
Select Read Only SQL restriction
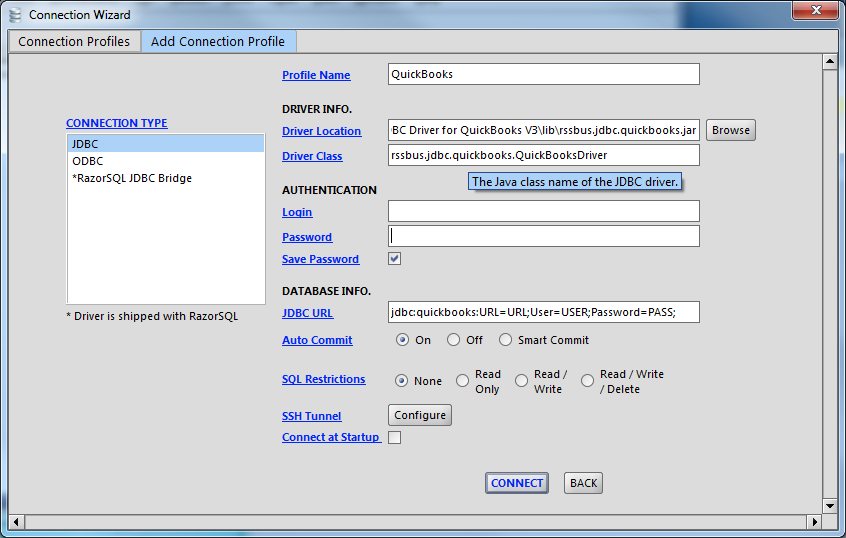(462, 381)
